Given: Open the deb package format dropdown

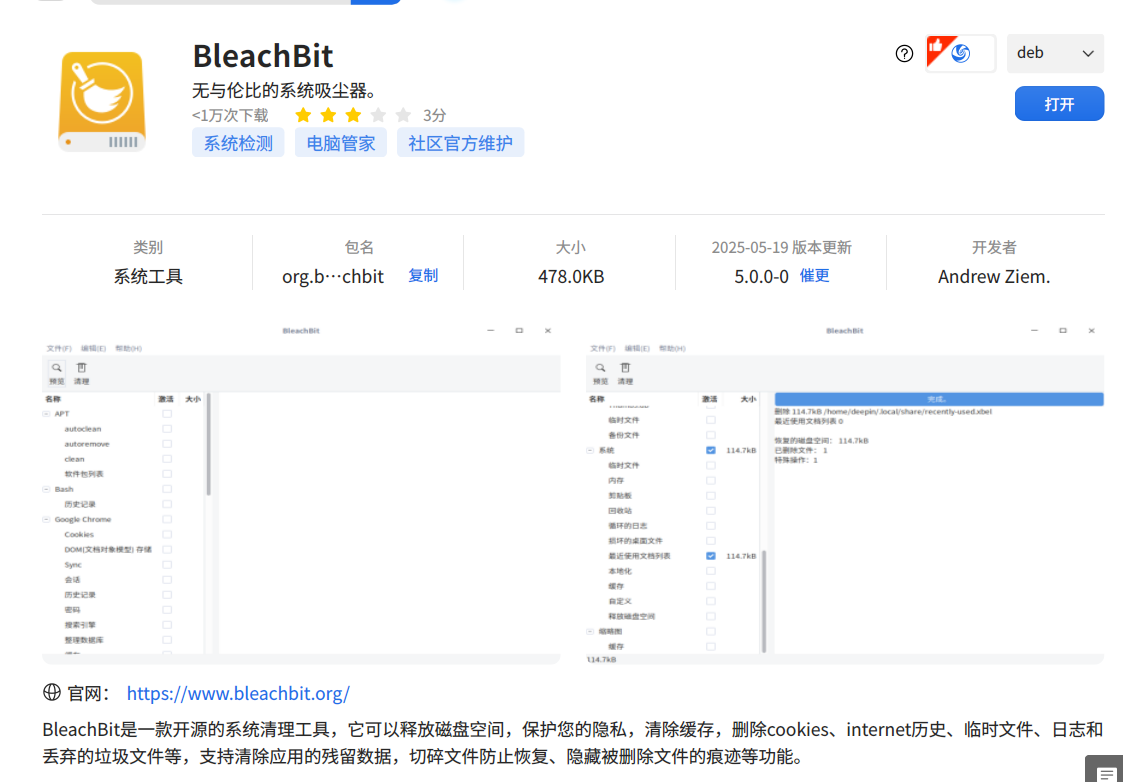Looking at the screenshot, I should [x=1055, y=53].
